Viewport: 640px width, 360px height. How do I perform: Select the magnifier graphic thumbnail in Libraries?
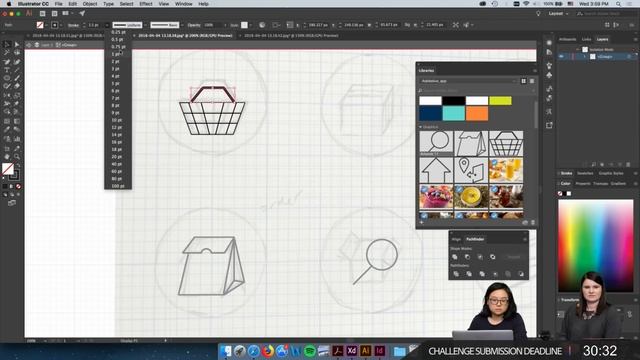[436, 143]
